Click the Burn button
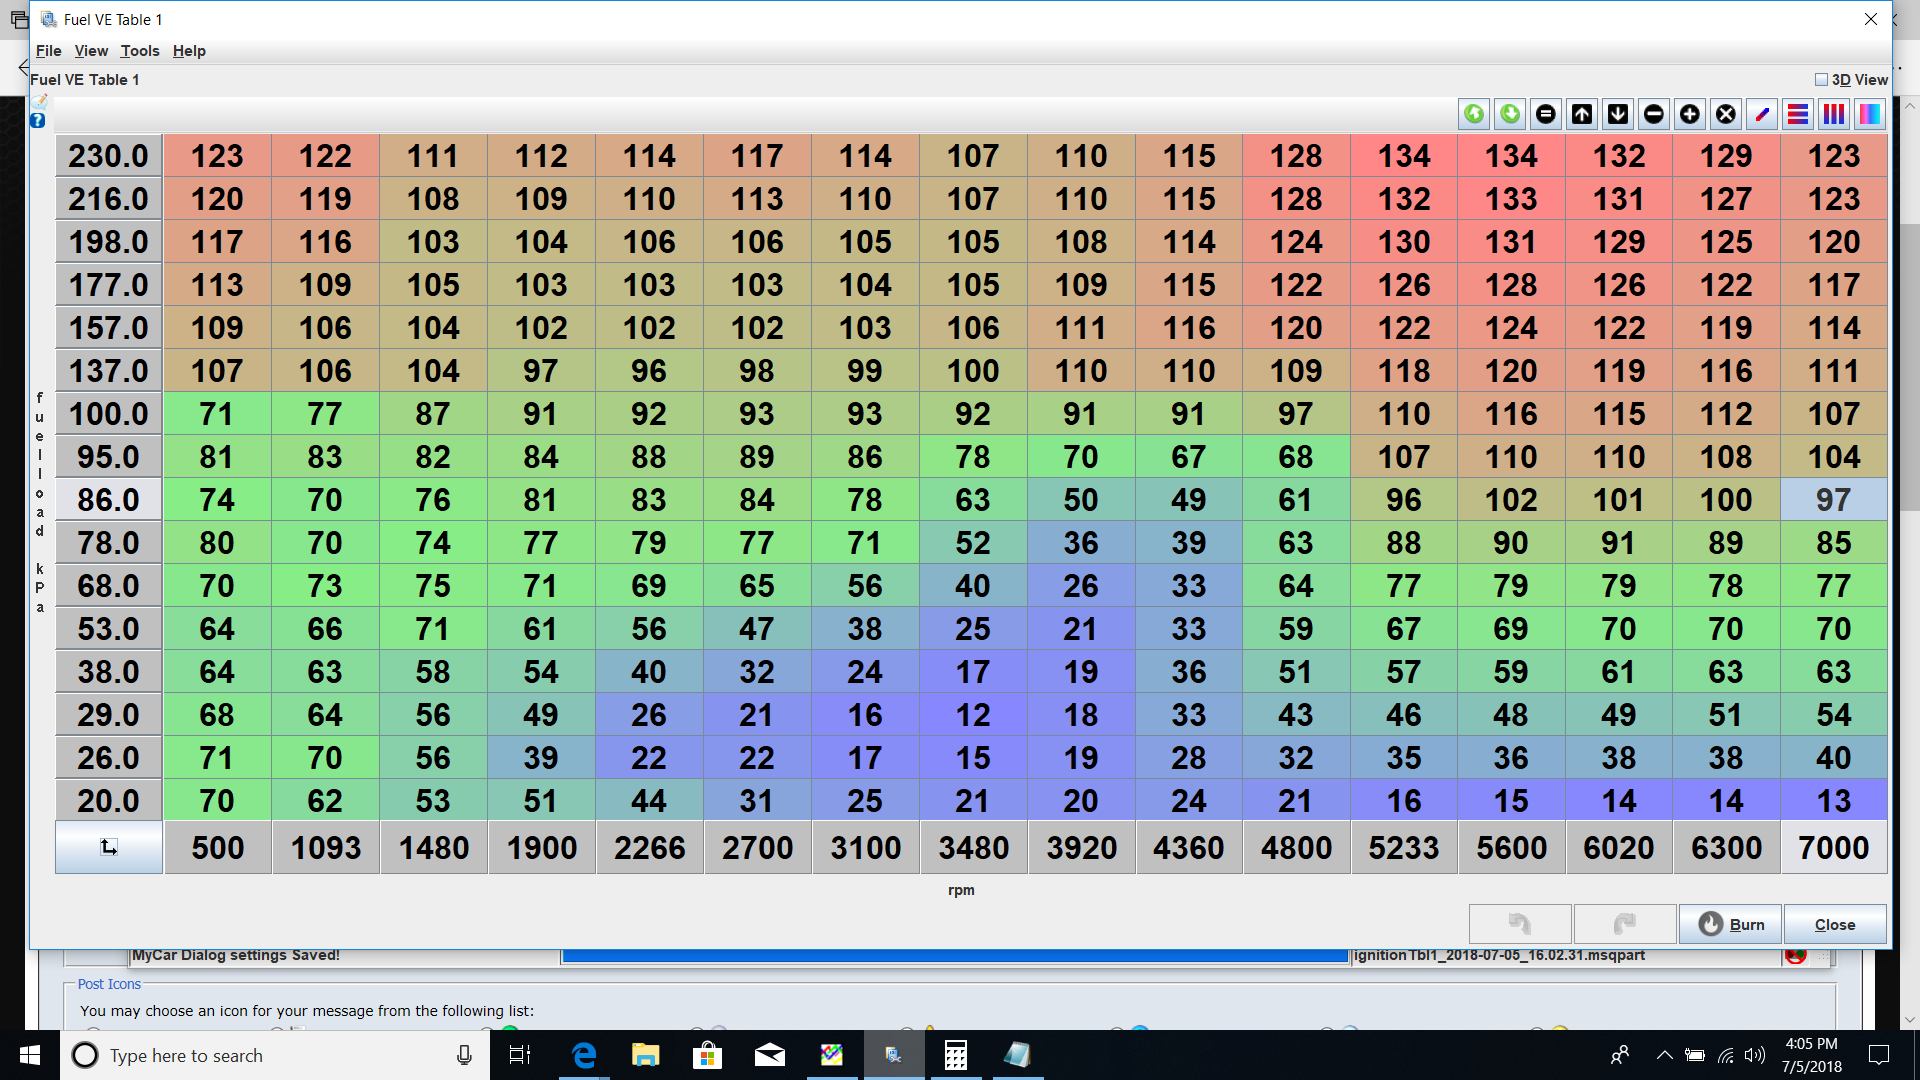 pos(1731,924)
